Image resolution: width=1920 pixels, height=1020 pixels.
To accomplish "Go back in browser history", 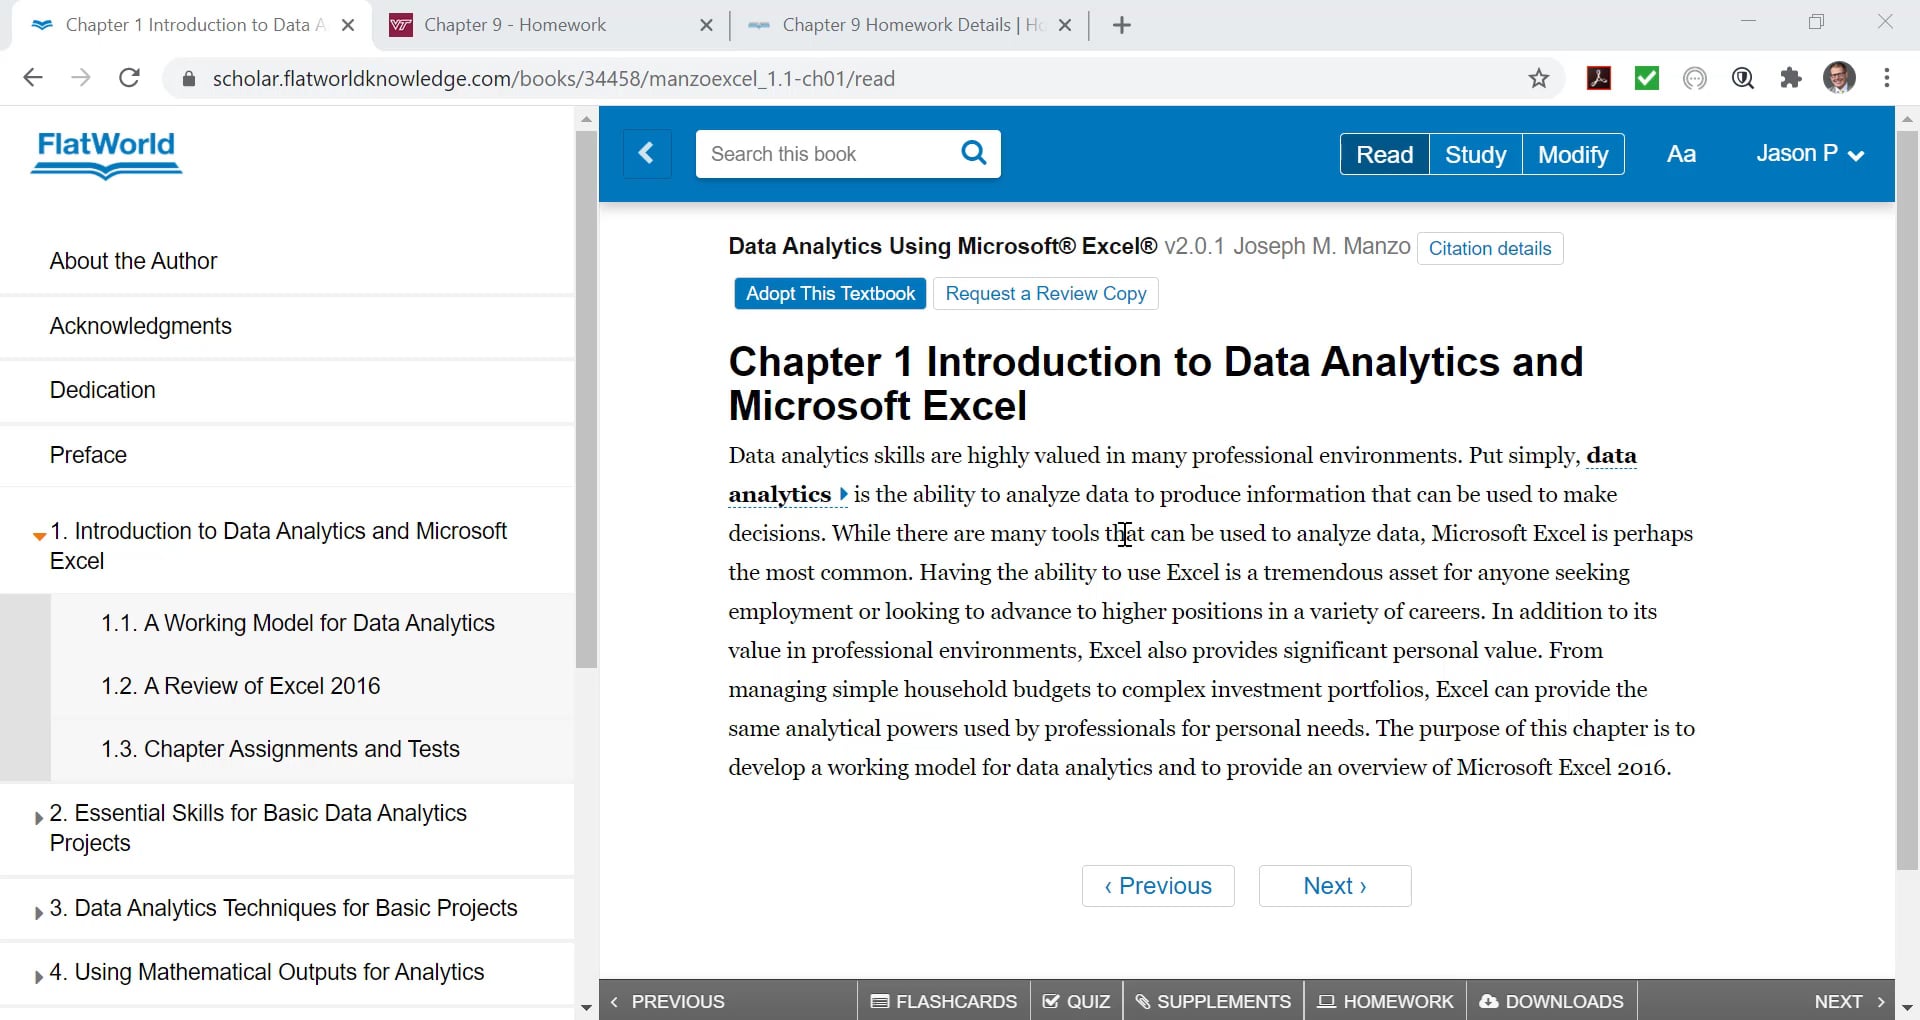I will [33, 78].
